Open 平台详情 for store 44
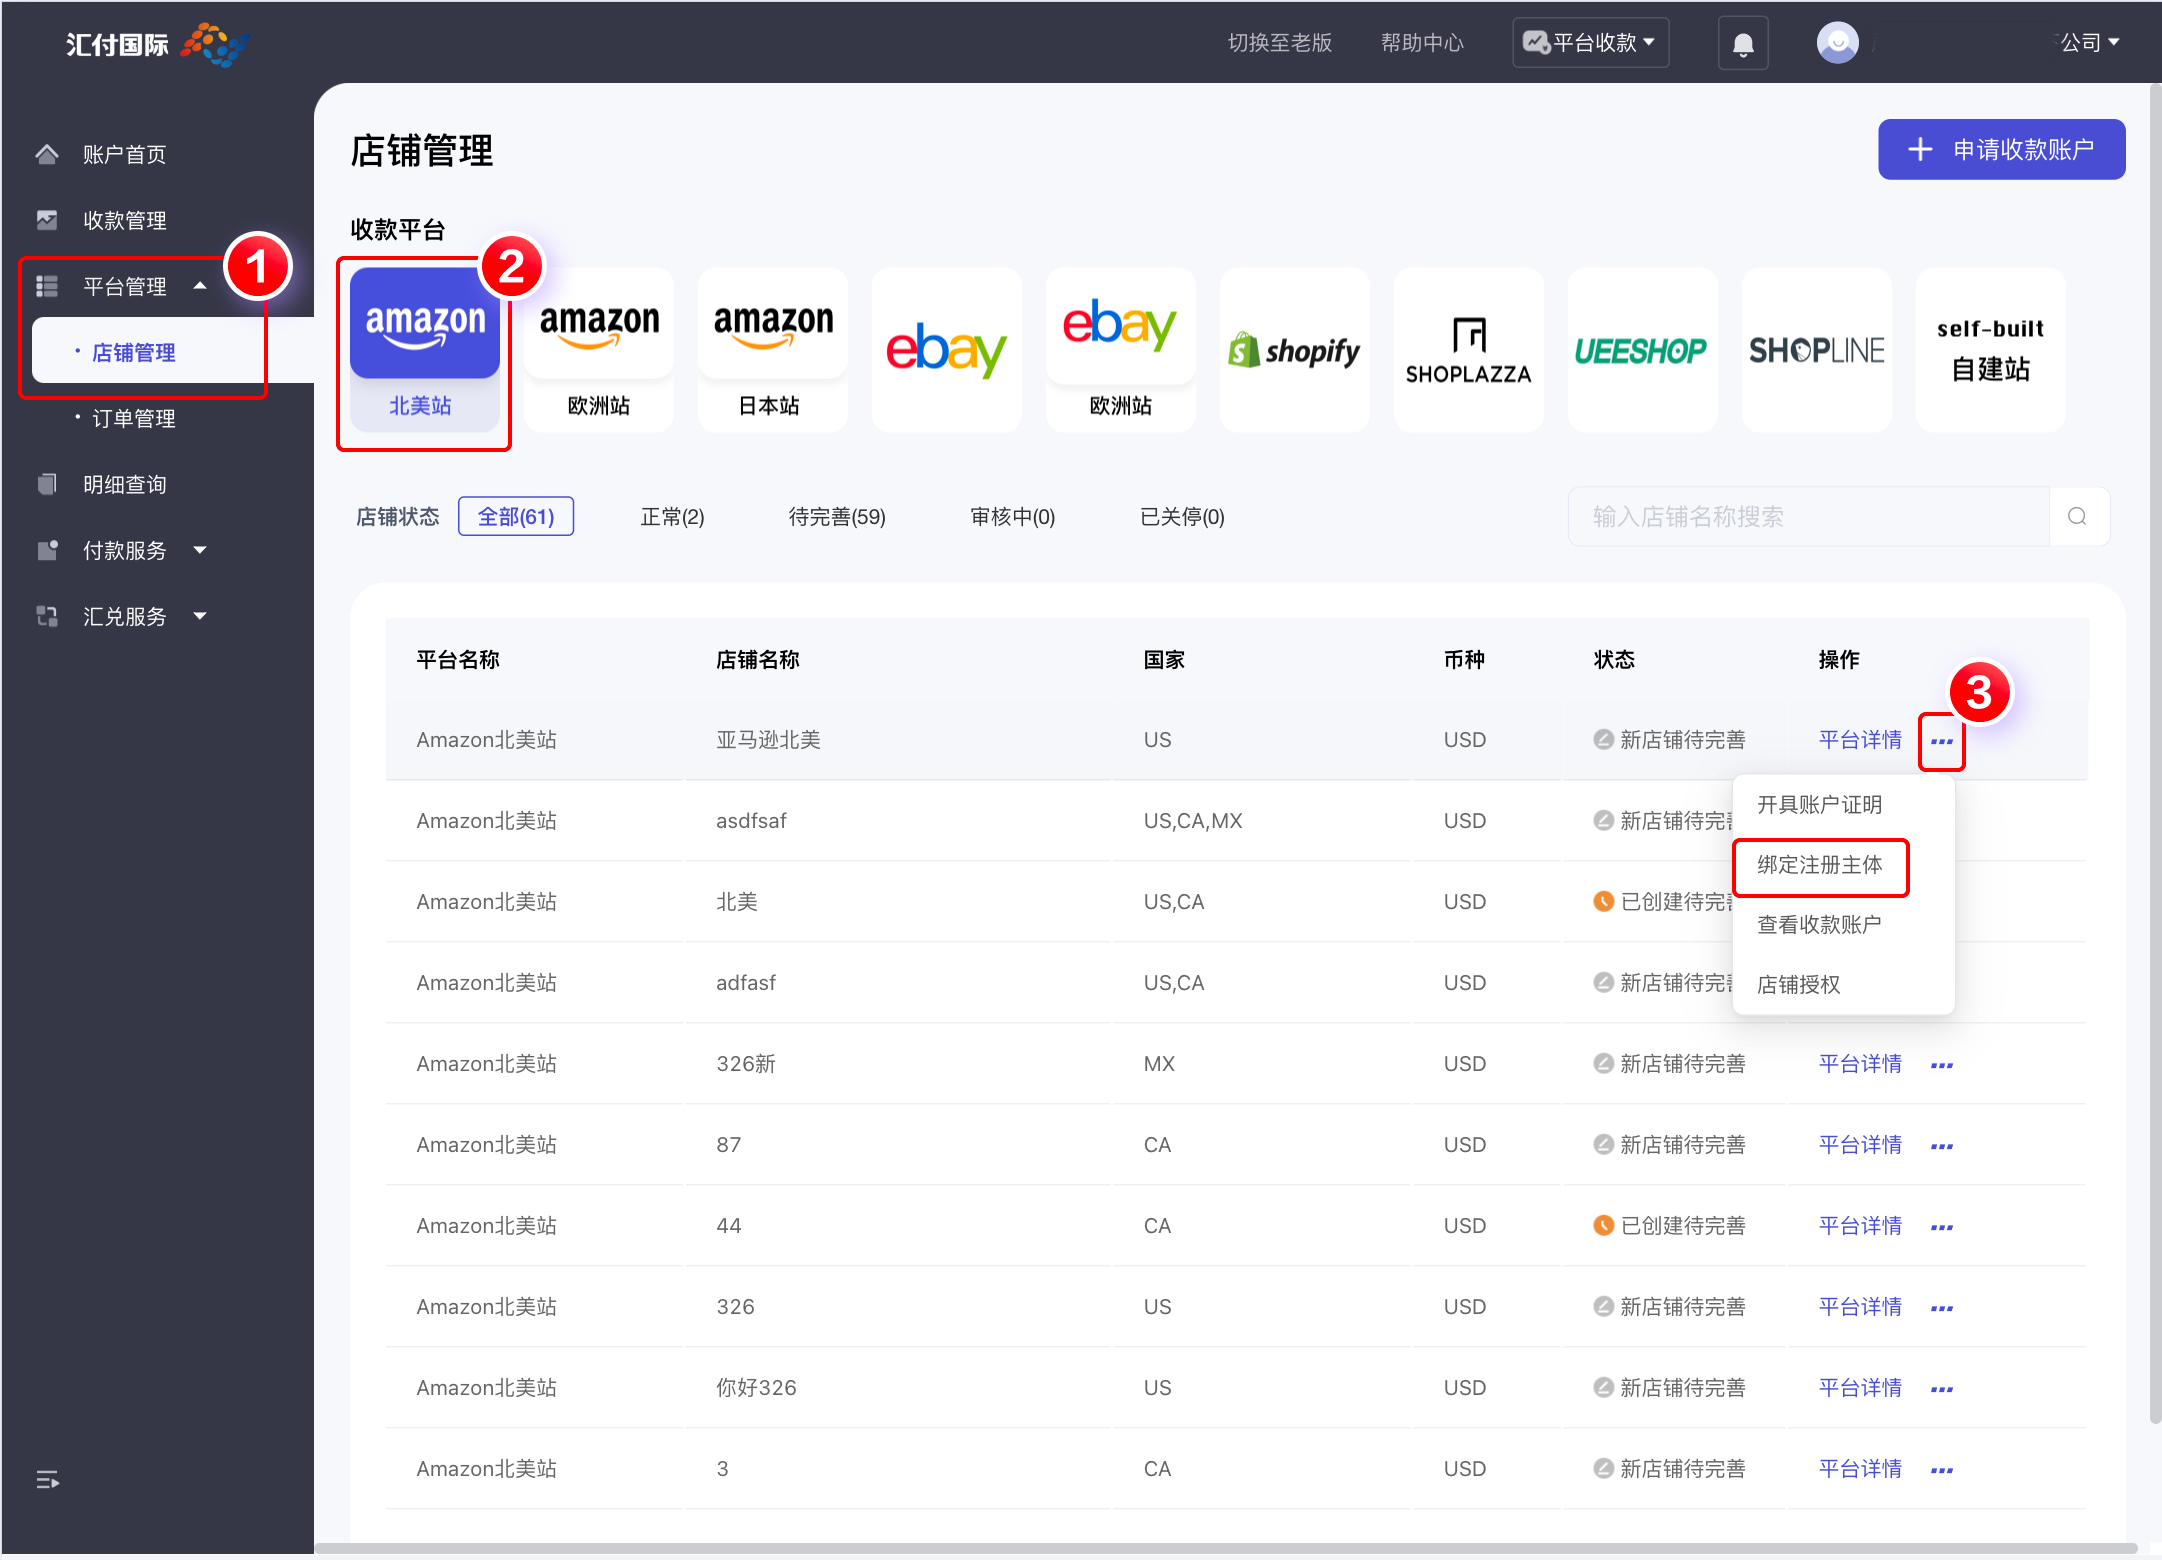 tap(1860, 1226)
